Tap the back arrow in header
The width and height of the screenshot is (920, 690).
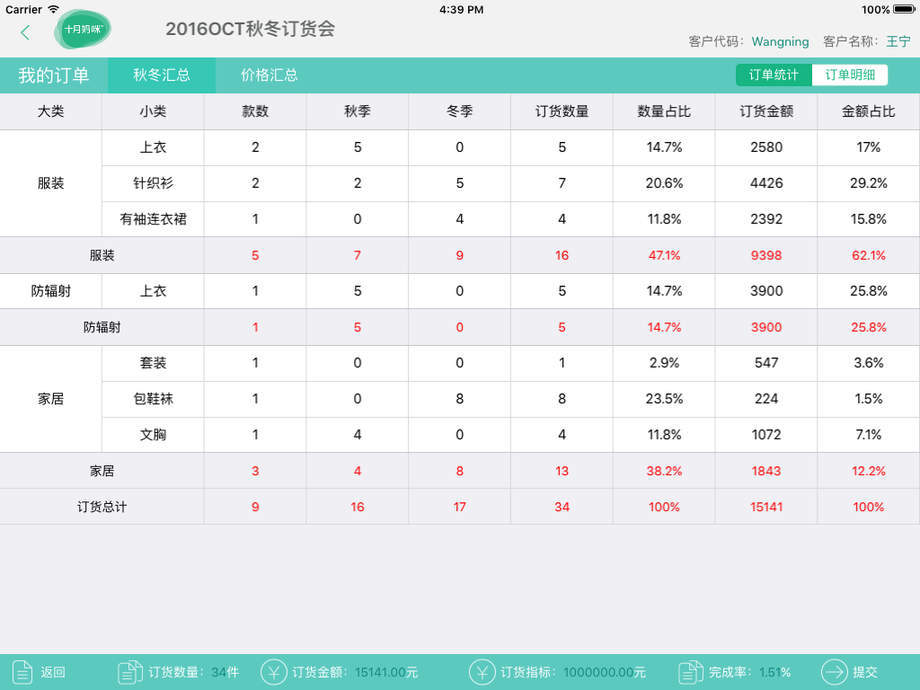pyautogui.click(x=25, y=32)
